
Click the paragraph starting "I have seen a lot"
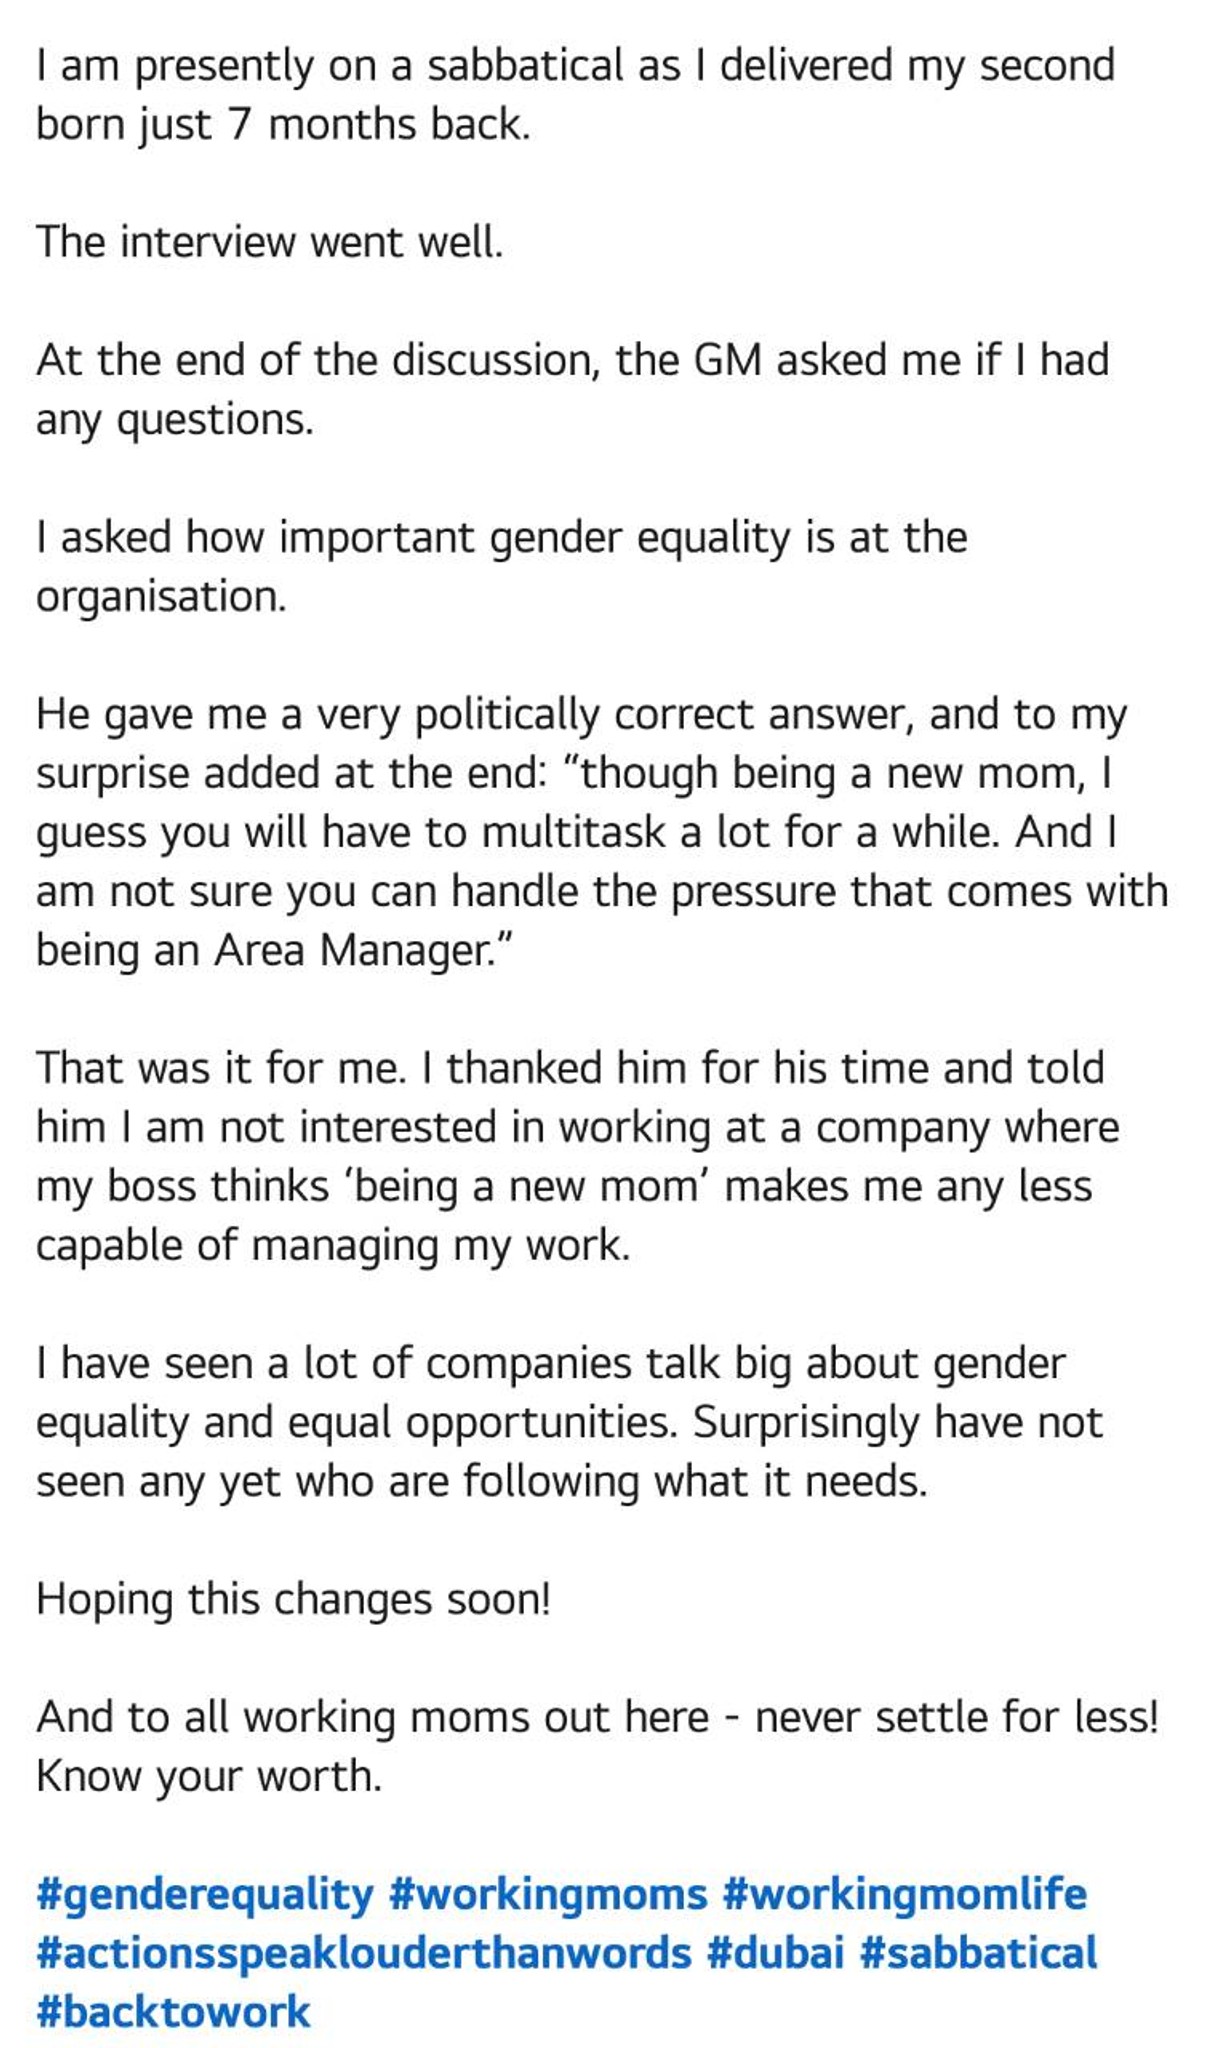pos(569,1423)
